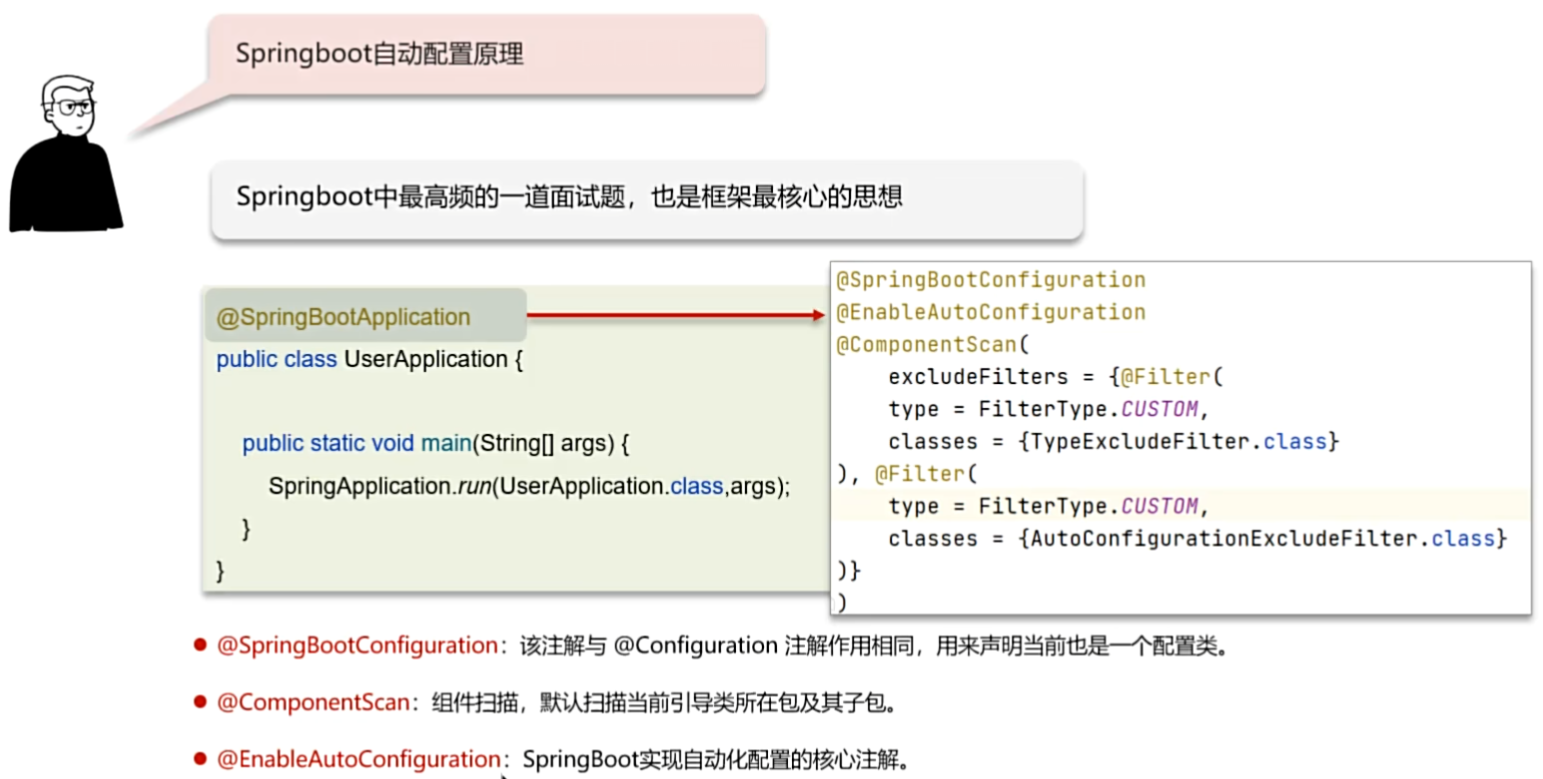This screenshot has height=779, width=1543.
Task: Click red '@ComponentScan' bullet label
Action: tap(313, 703)
